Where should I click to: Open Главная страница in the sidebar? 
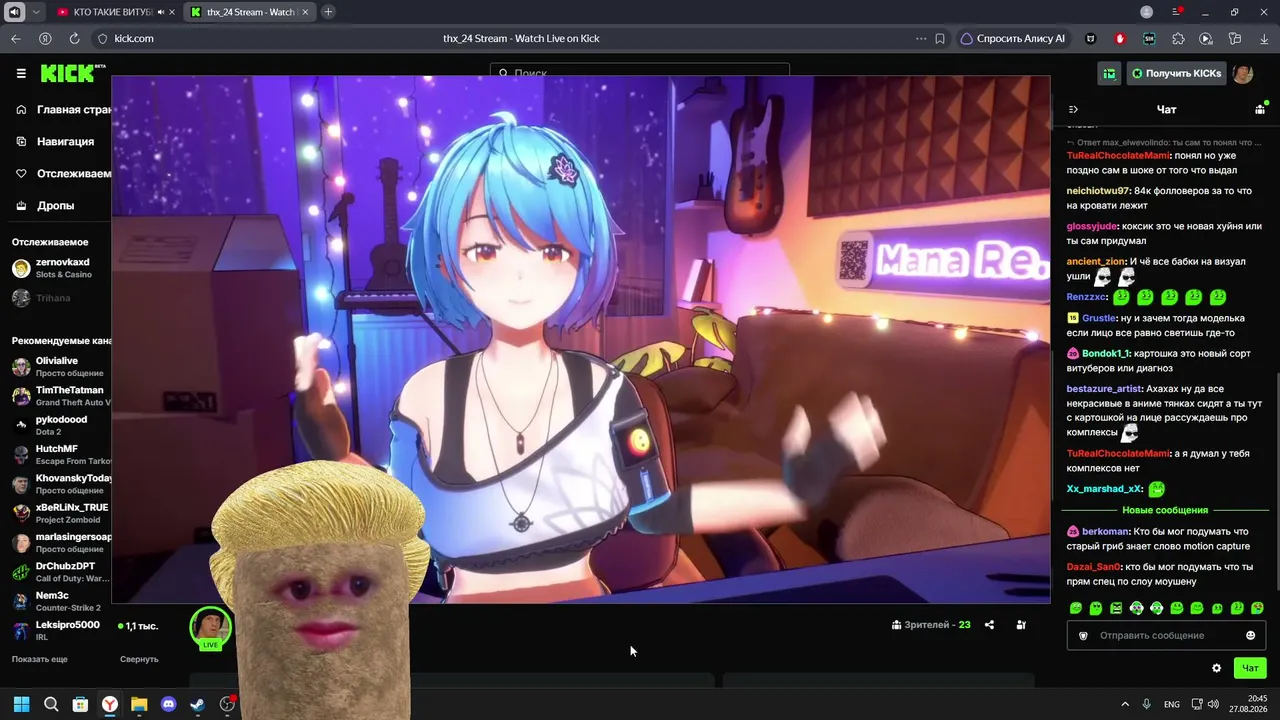pyautogui.click(x=62, y=110)
